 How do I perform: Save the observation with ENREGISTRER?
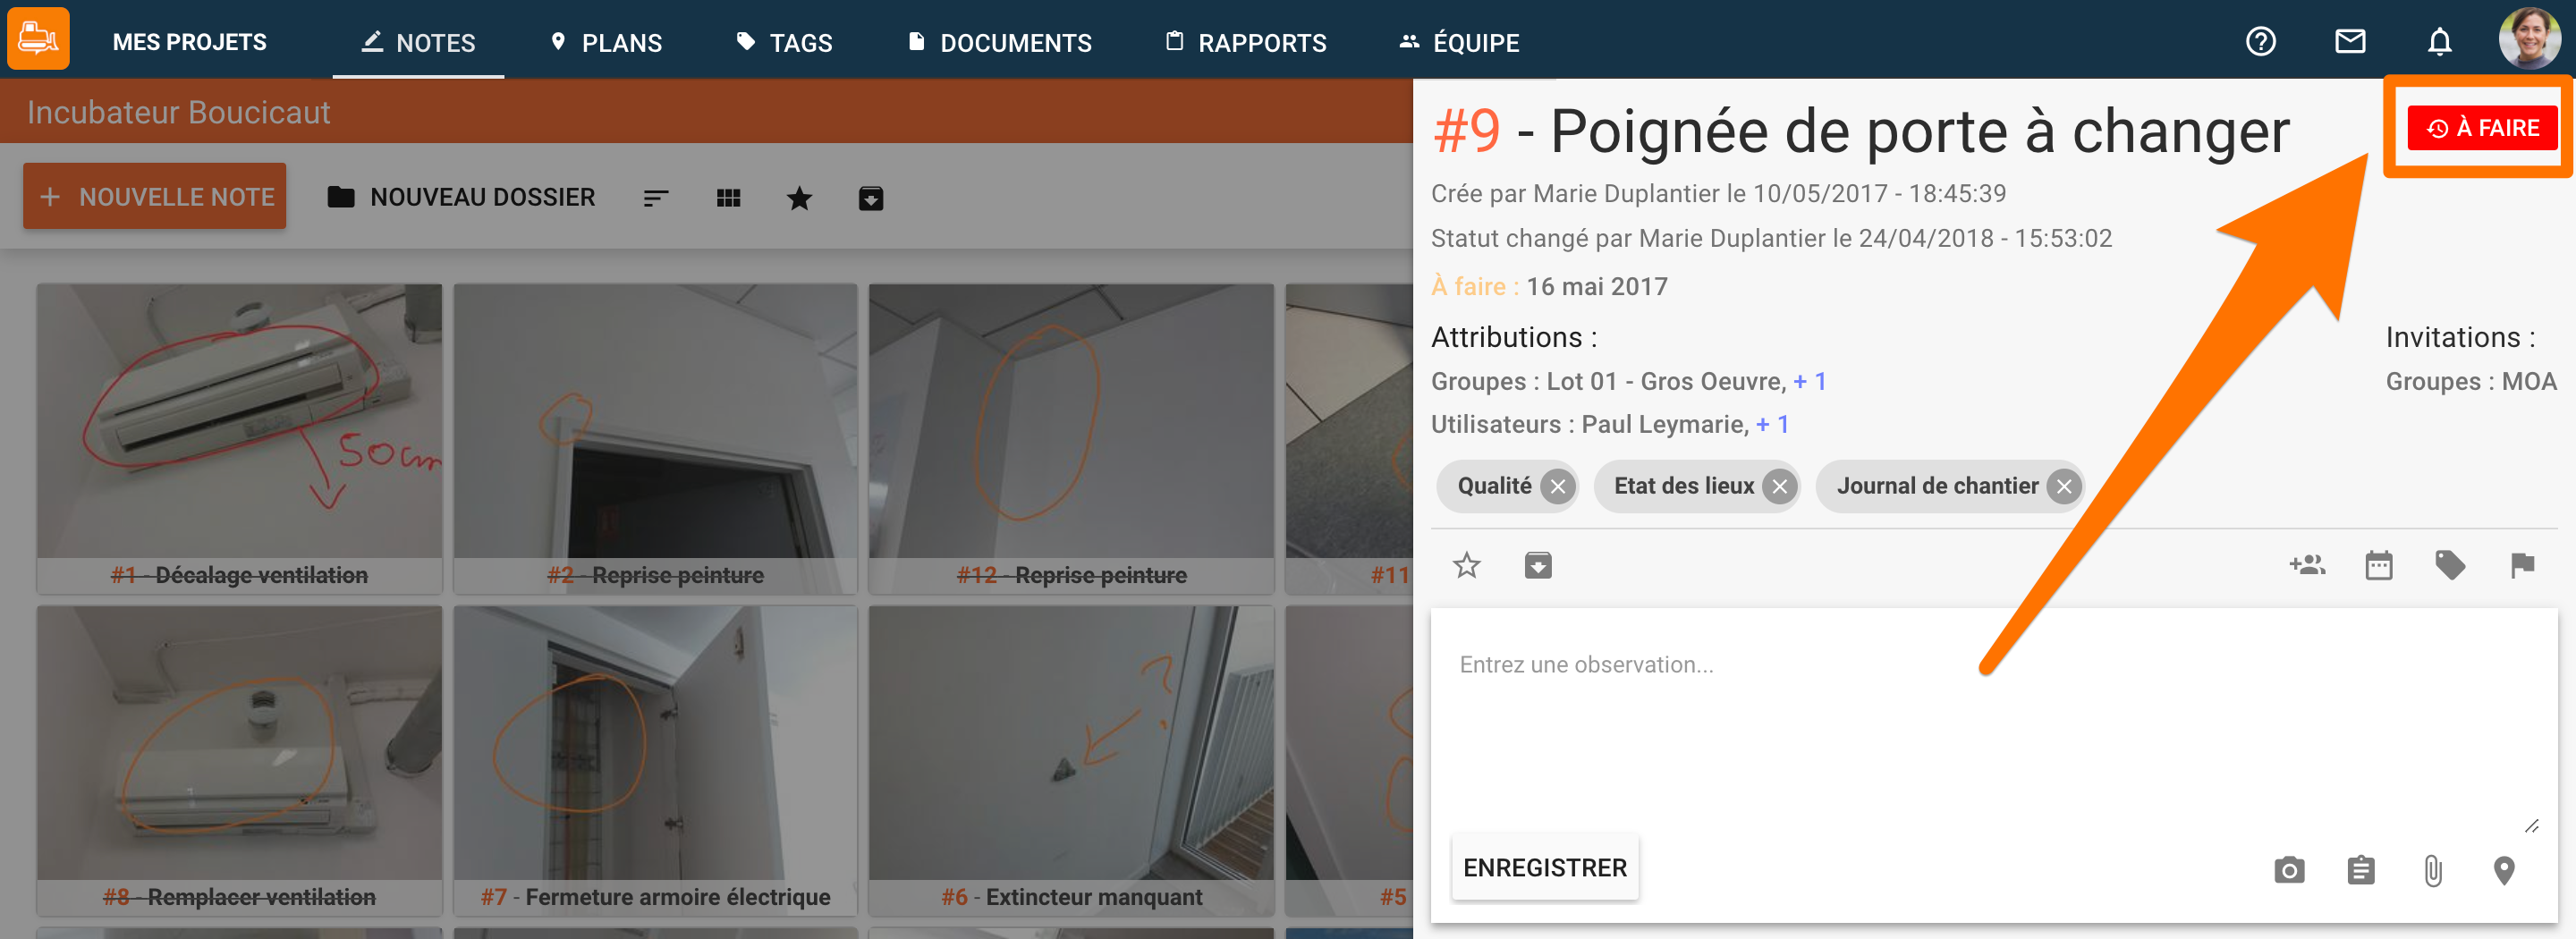(1545, 867)
